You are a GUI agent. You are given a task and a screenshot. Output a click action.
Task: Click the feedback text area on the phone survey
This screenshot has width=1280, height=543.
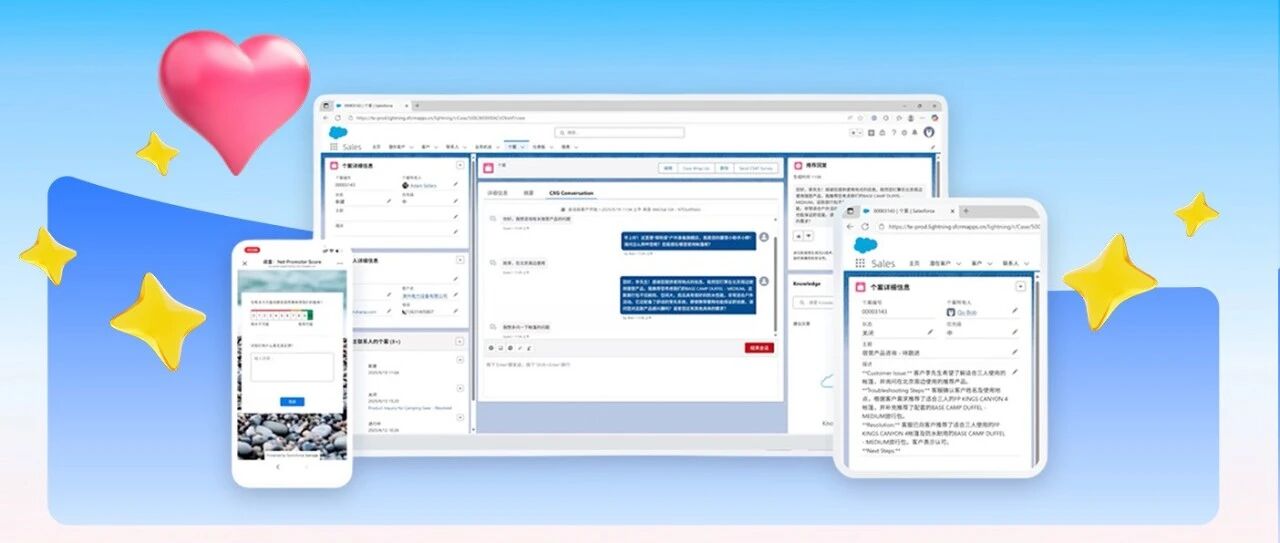coord(292,367)
